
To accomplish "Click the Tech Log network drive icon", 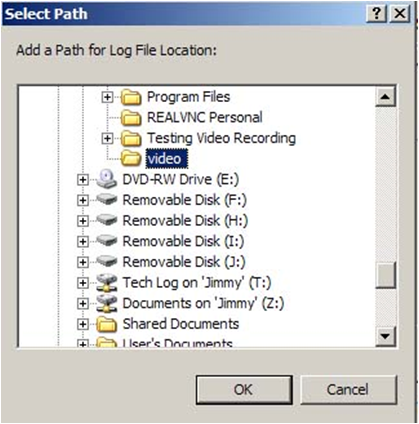I will click(x=107, y=283).
